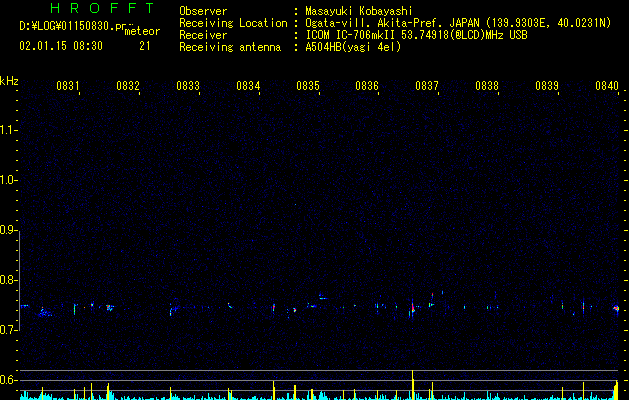Click the 0832 time marker
629x400 pixels.
click(128, 86)
